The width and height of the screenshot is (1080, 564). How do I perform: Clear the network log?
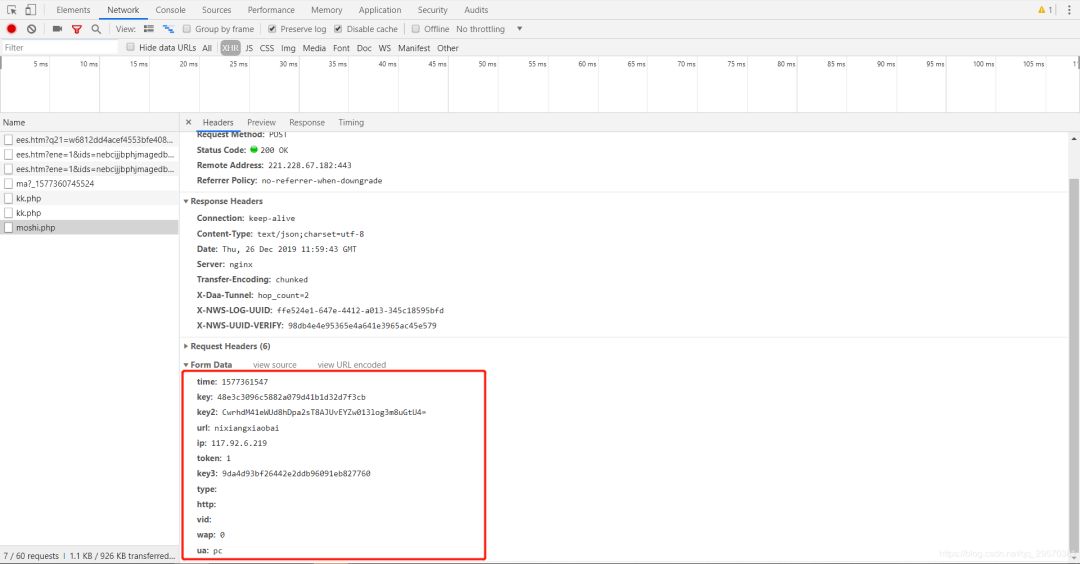[x=31, y=29]
